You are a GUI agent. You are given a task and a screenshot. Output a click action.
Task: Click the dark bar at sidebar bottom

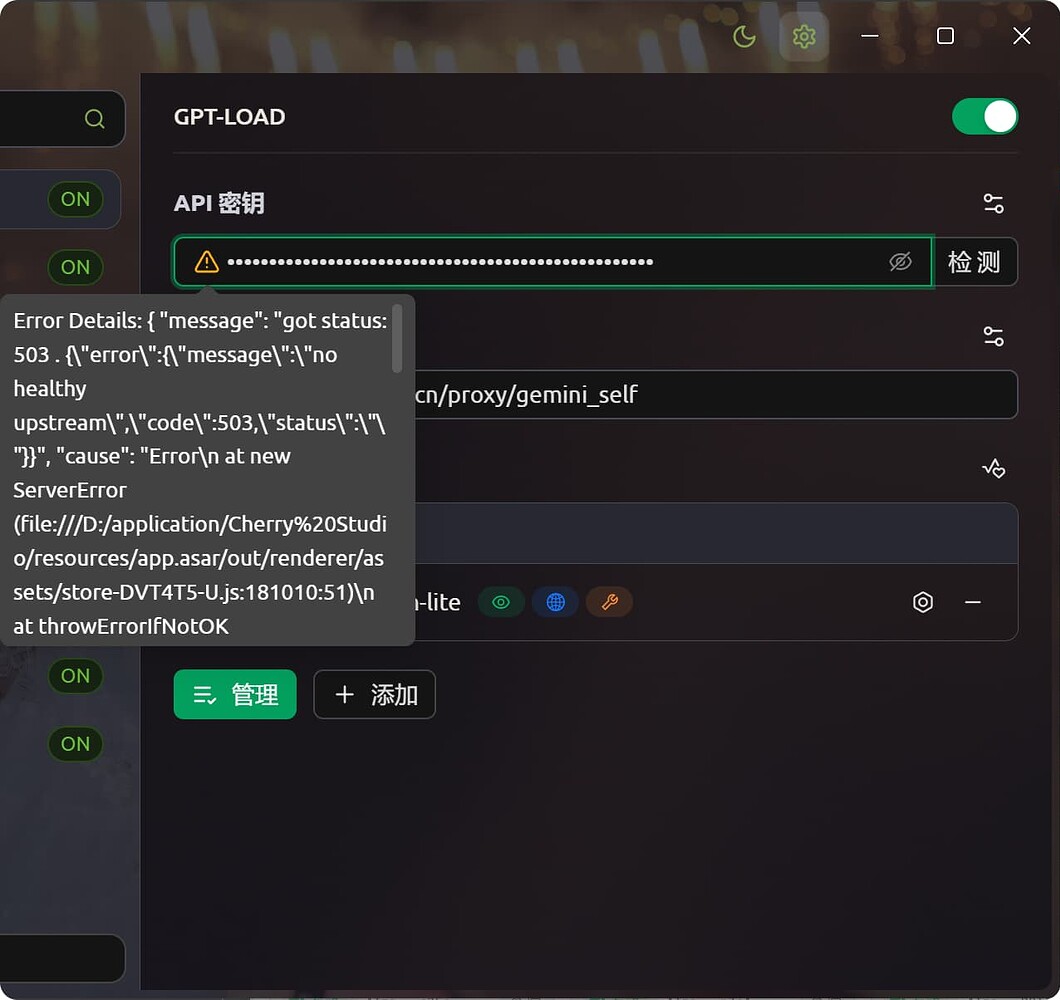tap(62, 958)
